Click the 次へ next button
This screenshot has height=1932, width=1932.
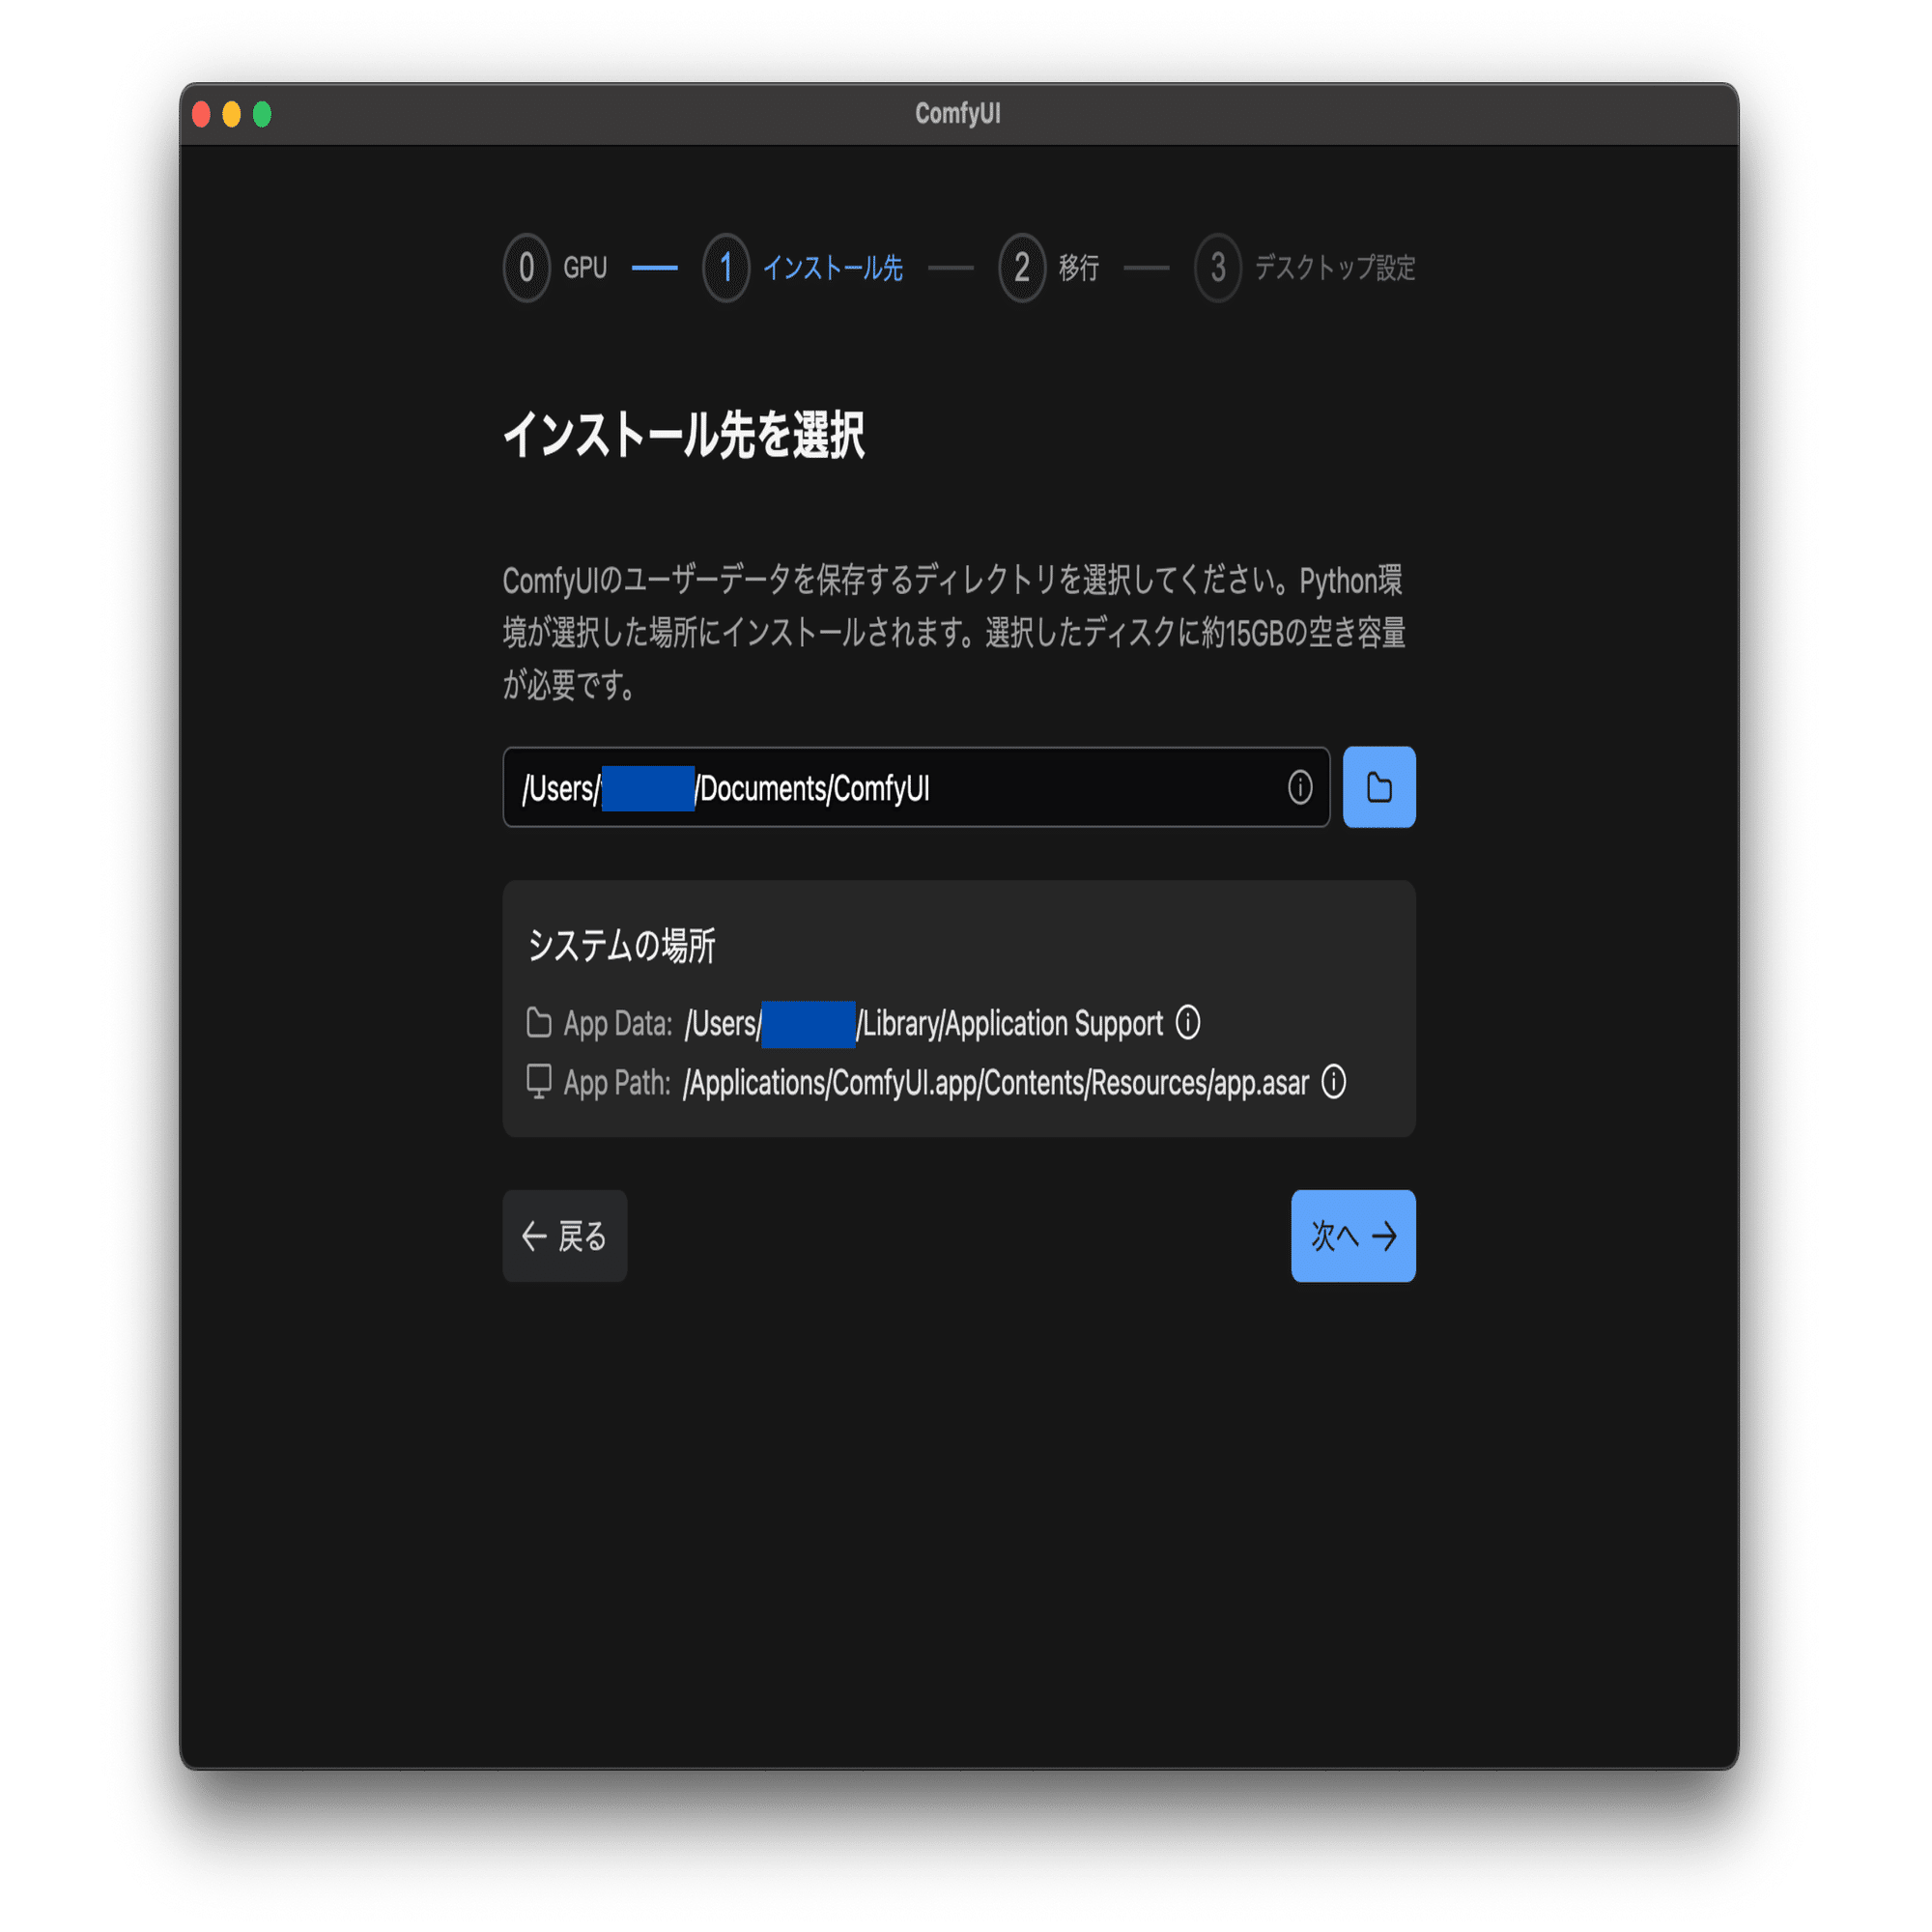1353,1236
